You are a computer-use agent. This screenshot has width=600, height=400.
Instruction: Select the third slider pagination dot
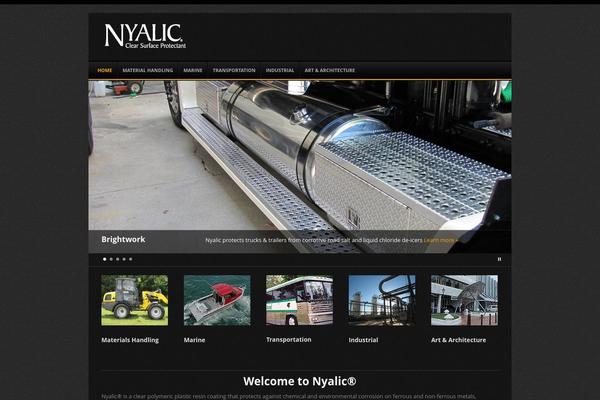click(117, 259)
